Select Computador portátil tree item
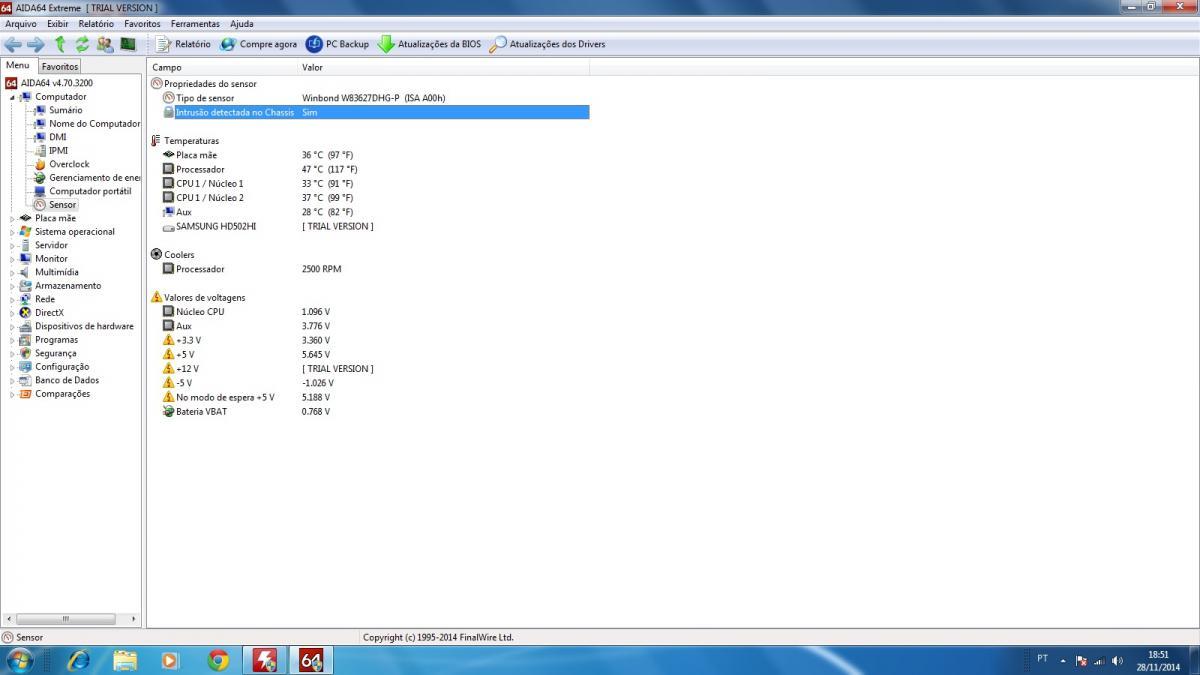Image resolution: width=1200 pixels, height=675 pixels. point(82,191)
